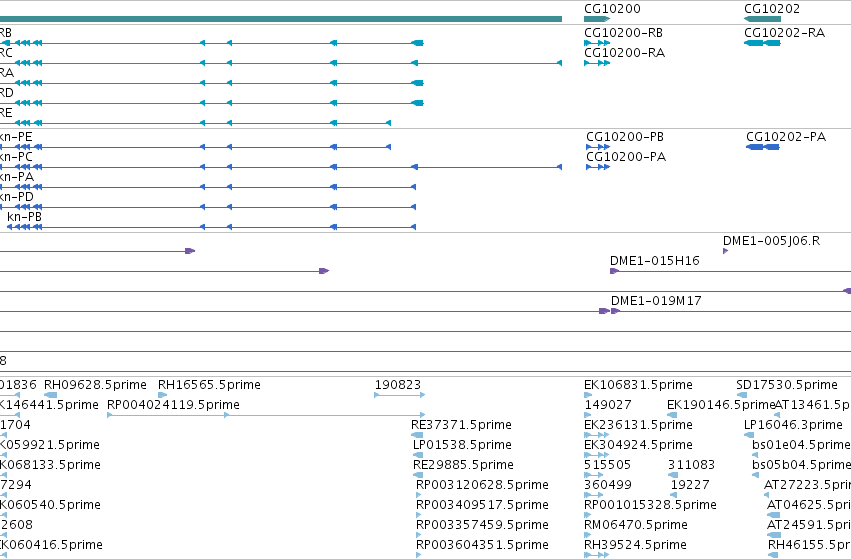Screen dimensions: 851x560
Task: Click the RP003120628.5prime label
Action: click(x=482, y=486)
